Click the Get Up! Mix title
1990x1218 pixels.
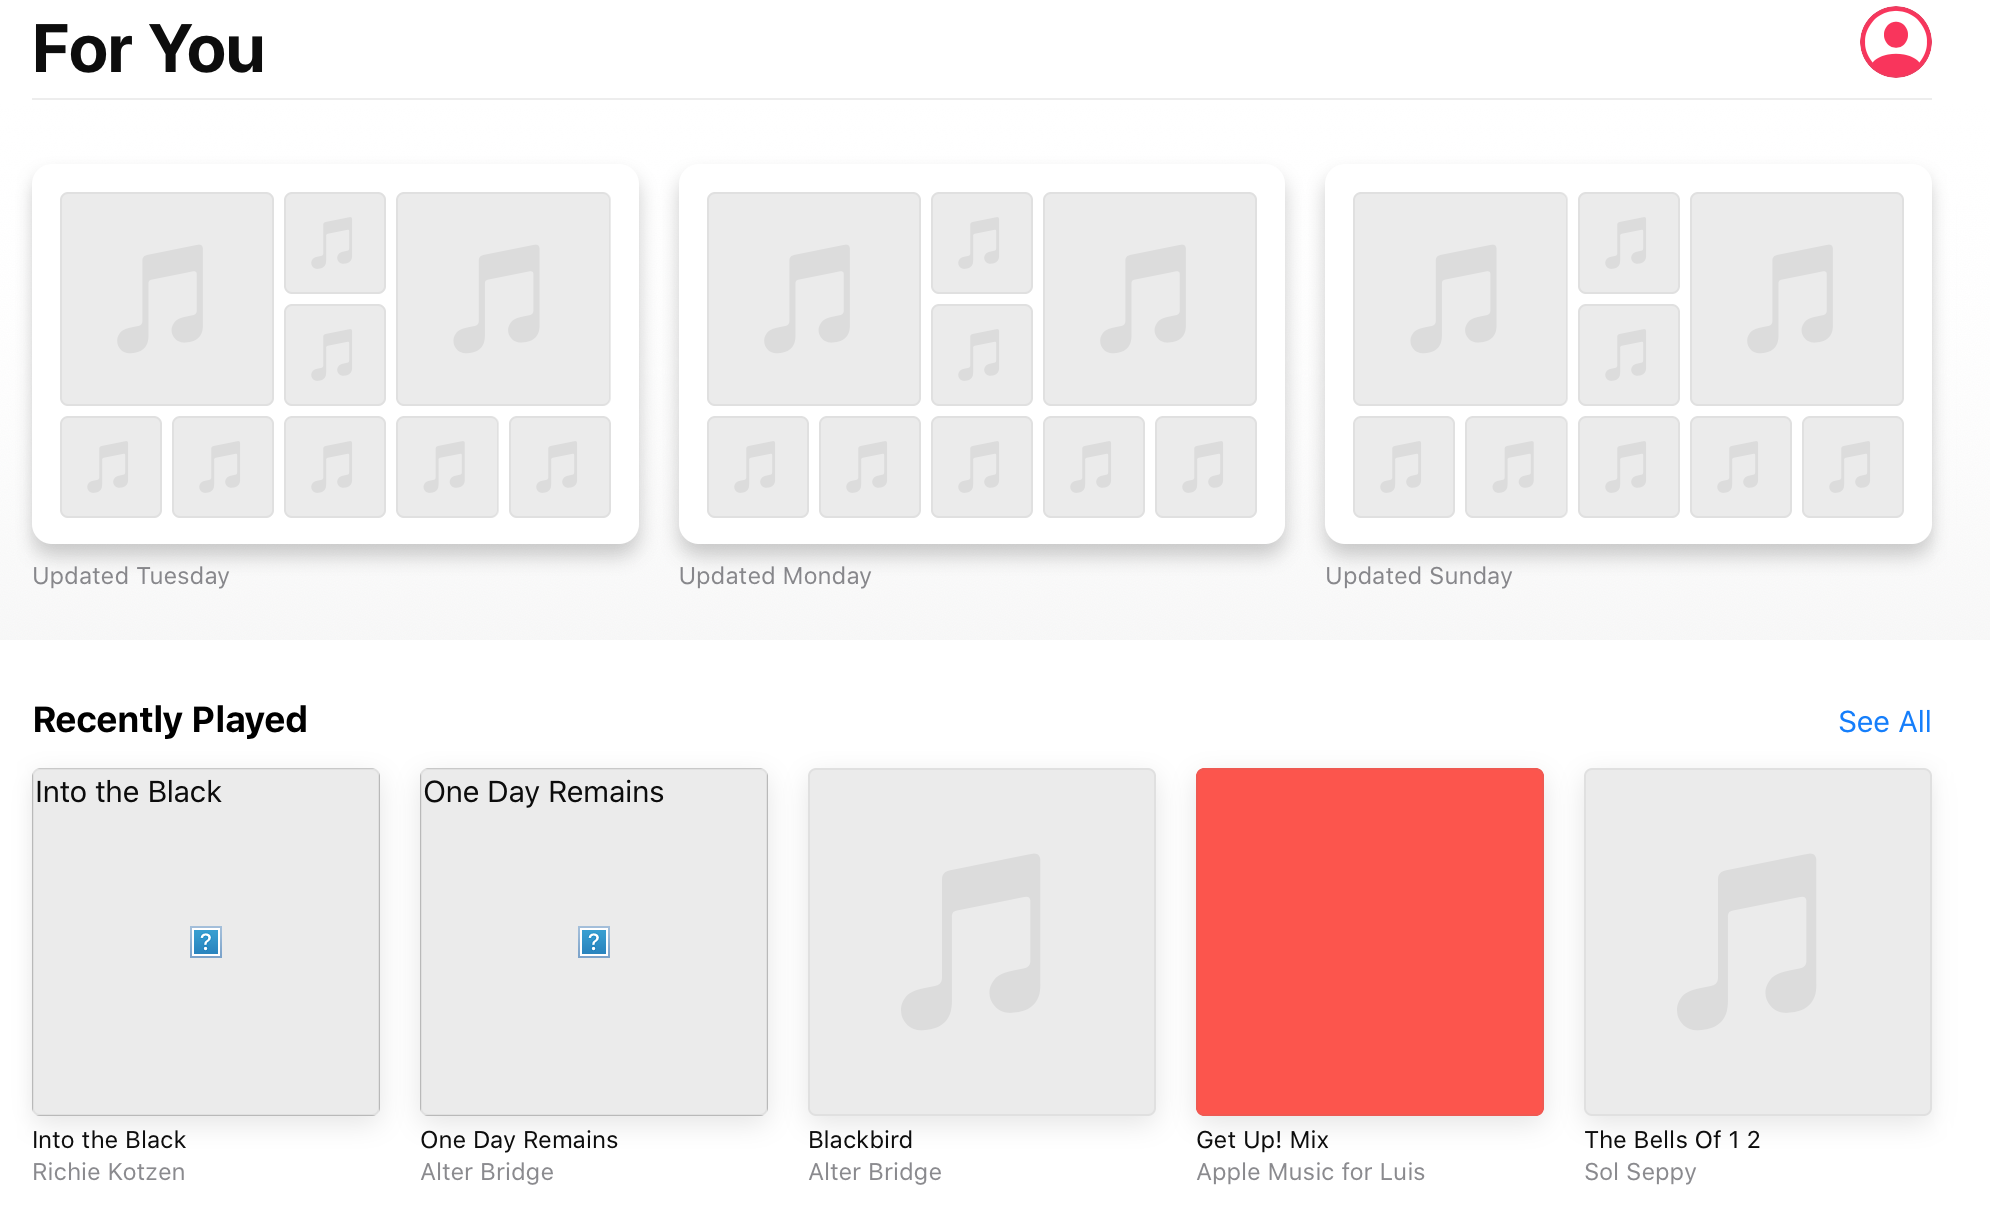point(1262,1139)
